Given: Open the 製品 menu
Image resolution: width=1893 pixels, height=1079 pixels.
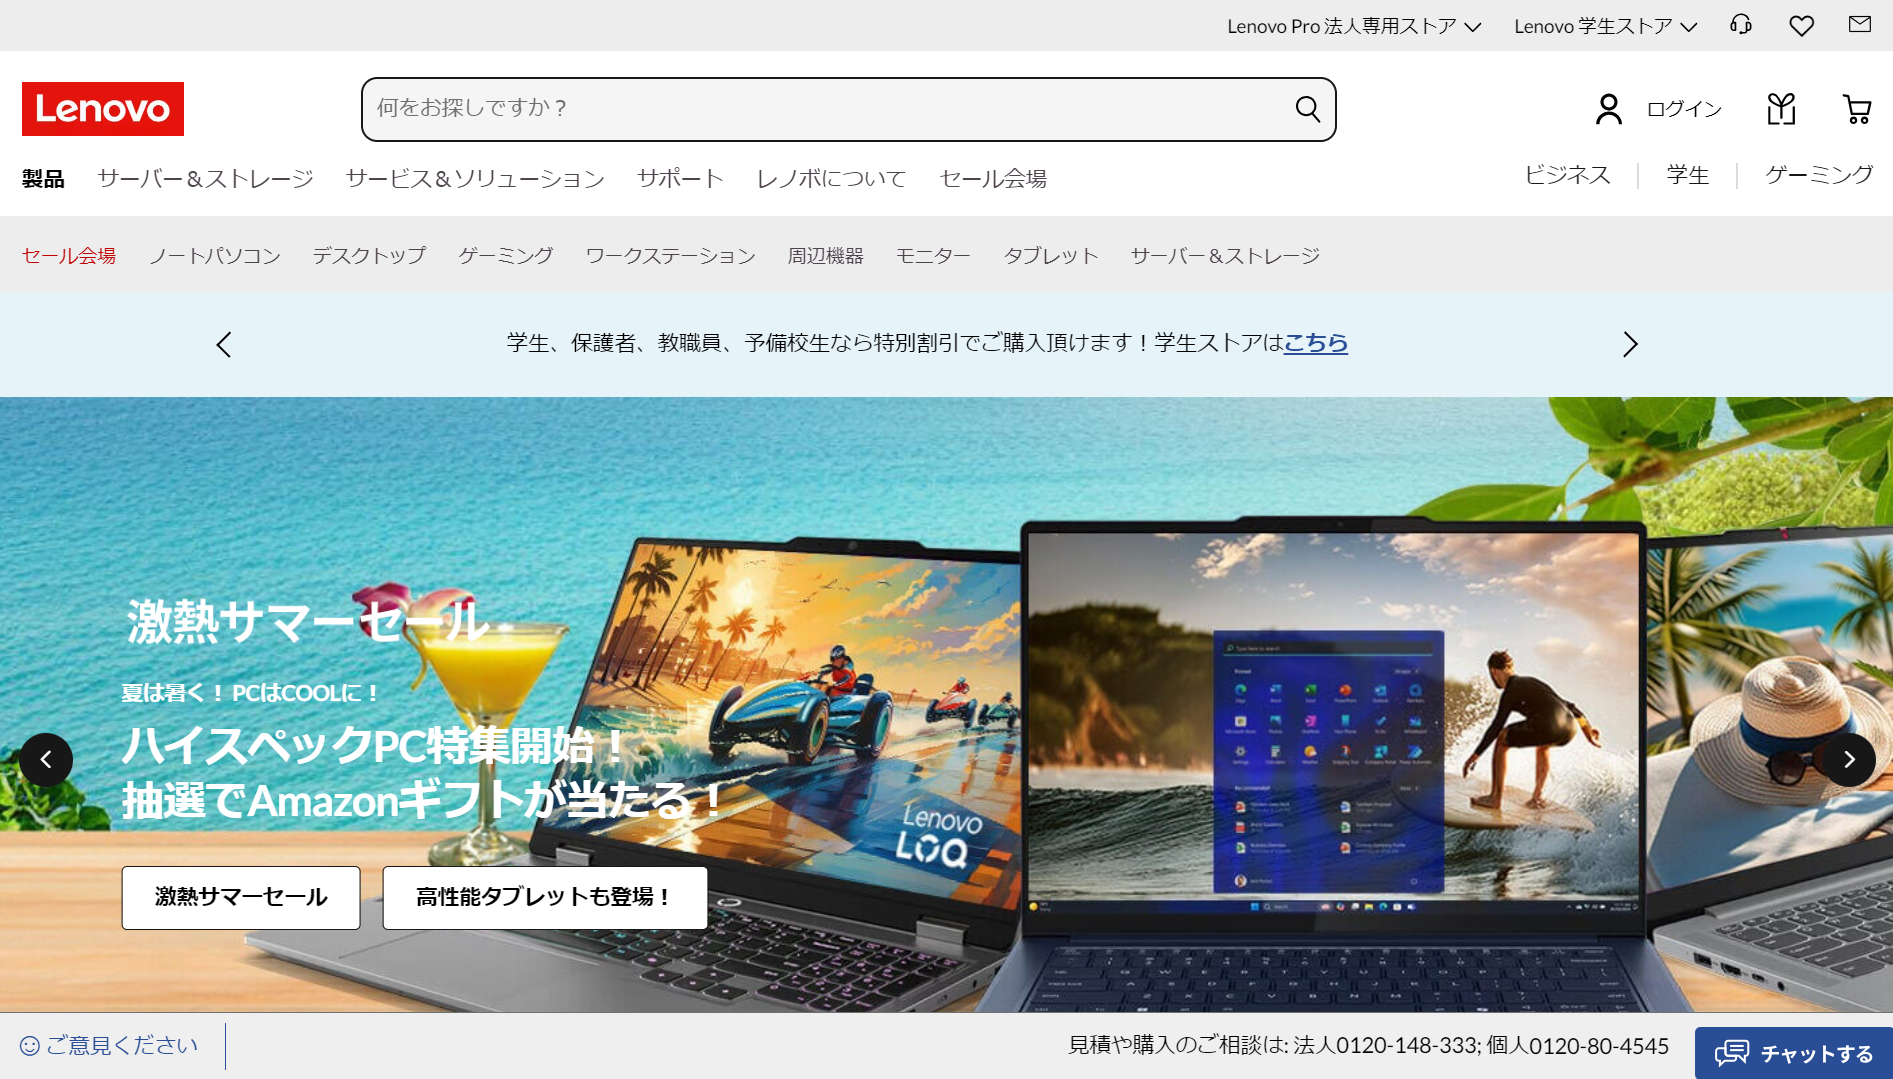Looking at the screenshot, I should [43, 179].
